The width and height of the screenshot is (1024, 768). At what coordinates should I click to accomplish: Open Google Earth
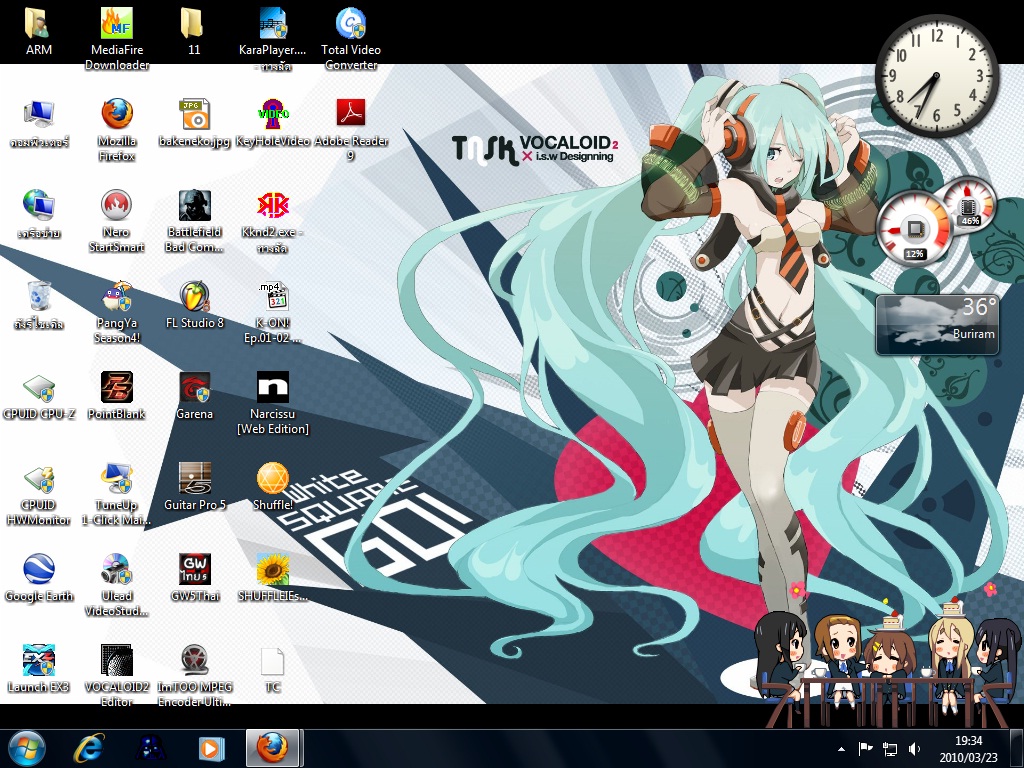39,578
